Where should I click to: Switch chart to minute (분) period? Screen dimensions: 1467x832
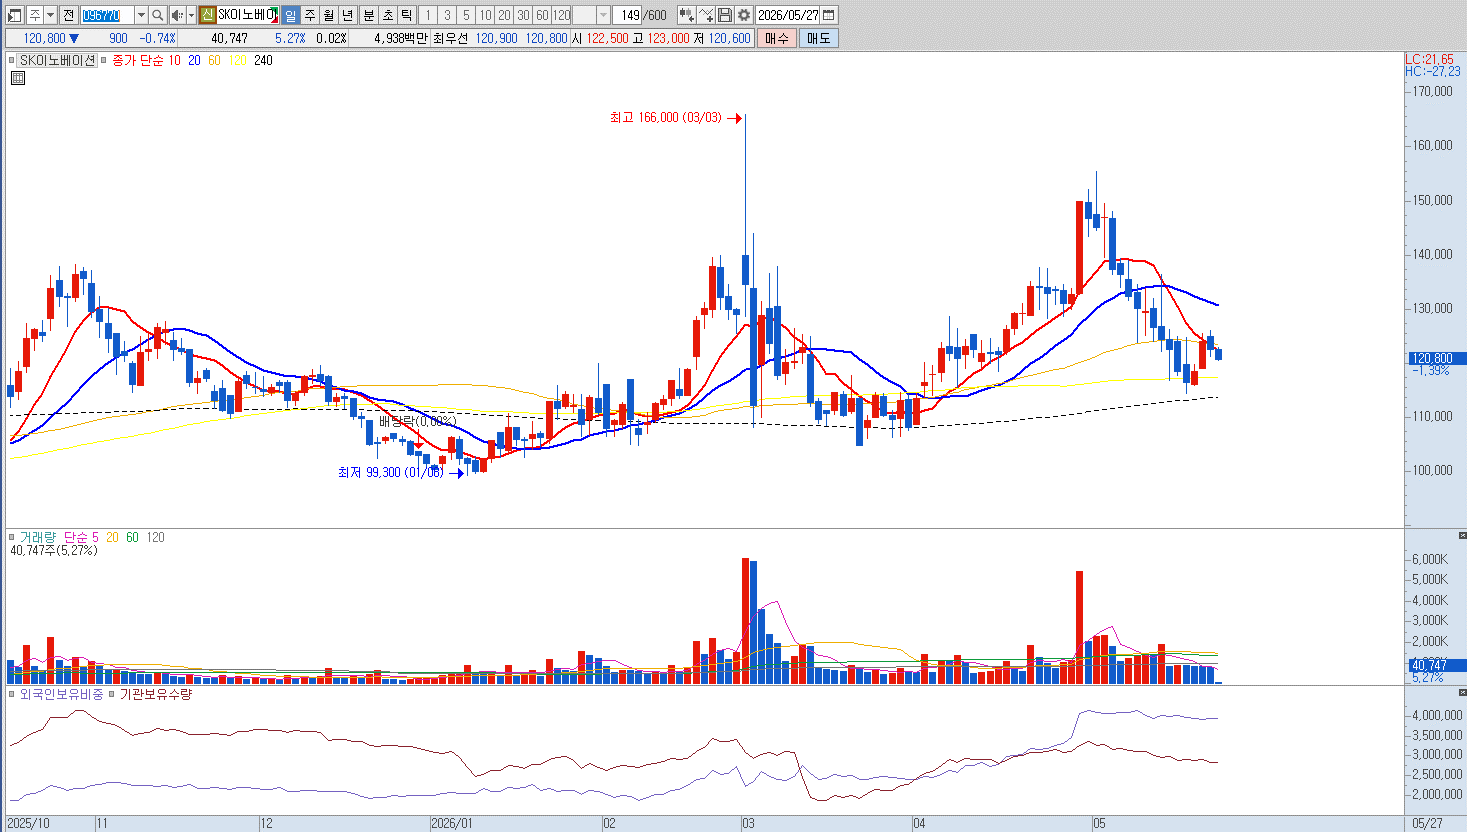369,15
